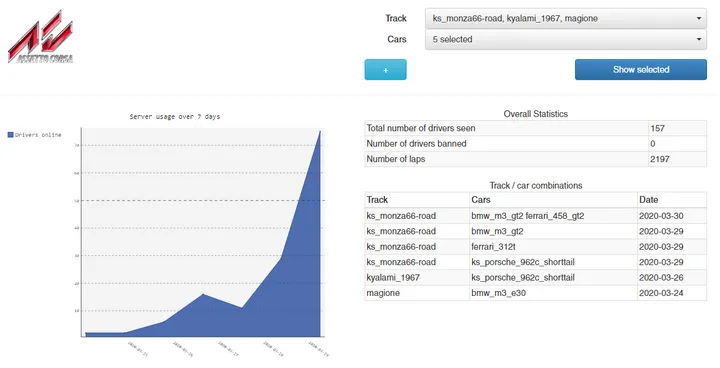
Task: Select the date 2020-03-26
Action: 672,277
